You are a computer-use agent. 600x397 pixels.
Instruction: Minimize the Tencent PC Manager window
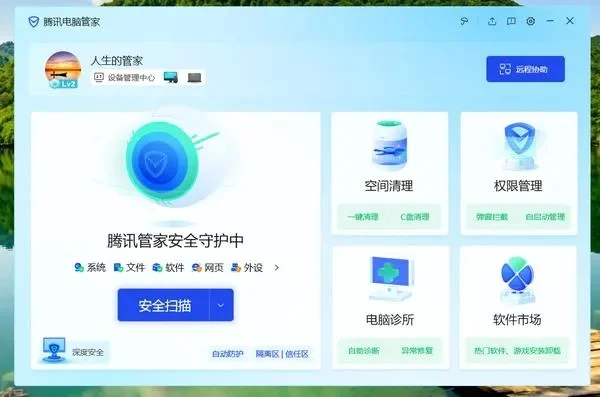pyautogui.click(x=550, y=21)
